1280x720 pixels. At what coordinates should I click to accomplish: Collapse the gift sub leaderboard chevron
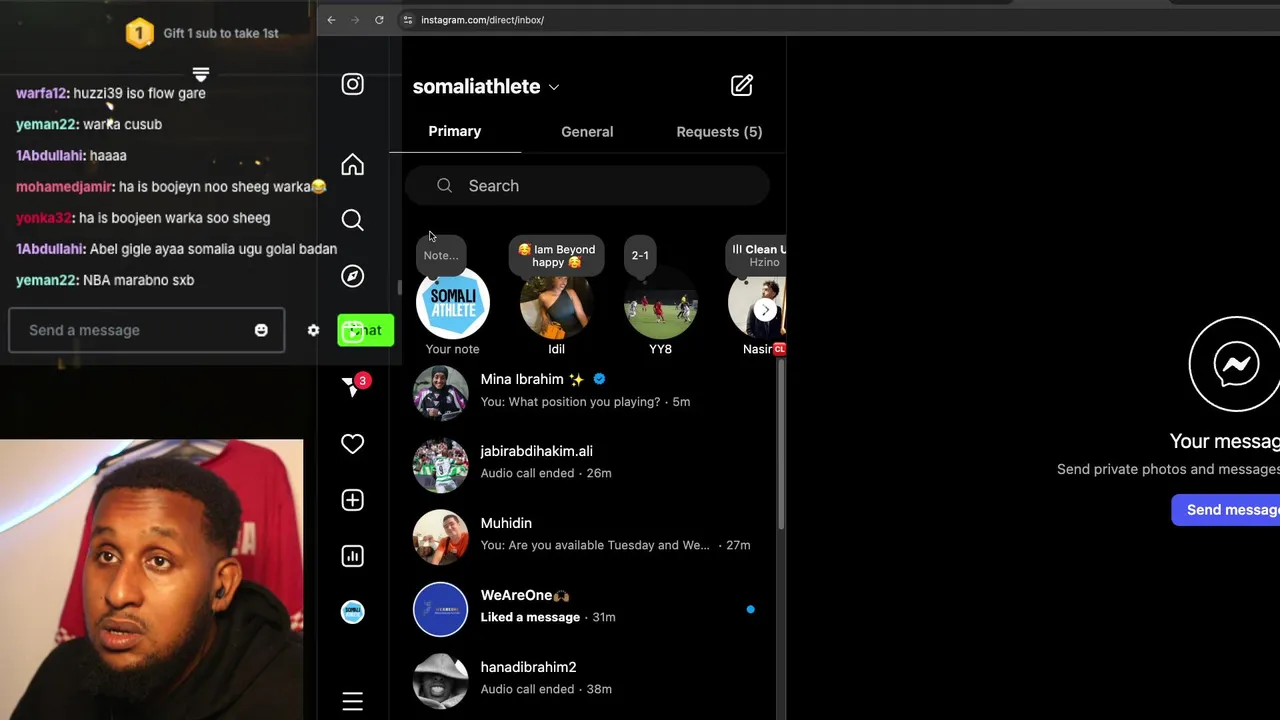(200, 75)
